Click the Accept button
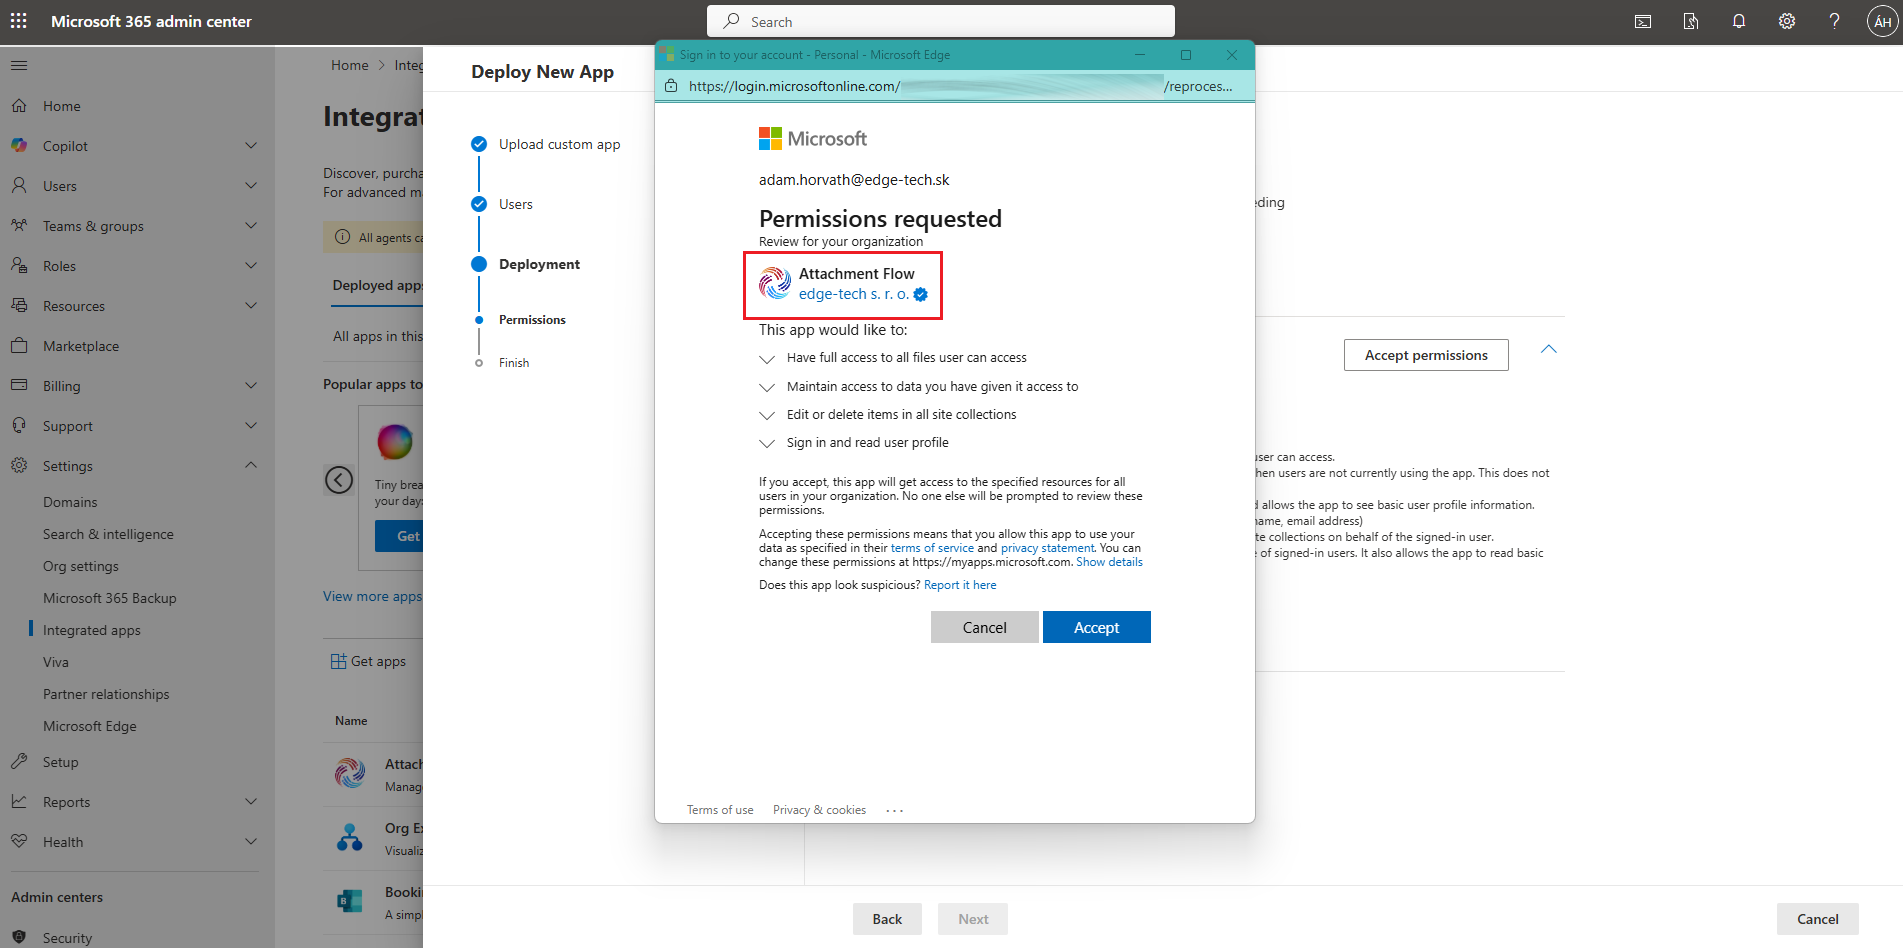Image resolution: width=1903 pixels, height=948 pixels. (x=1096, y=626)
